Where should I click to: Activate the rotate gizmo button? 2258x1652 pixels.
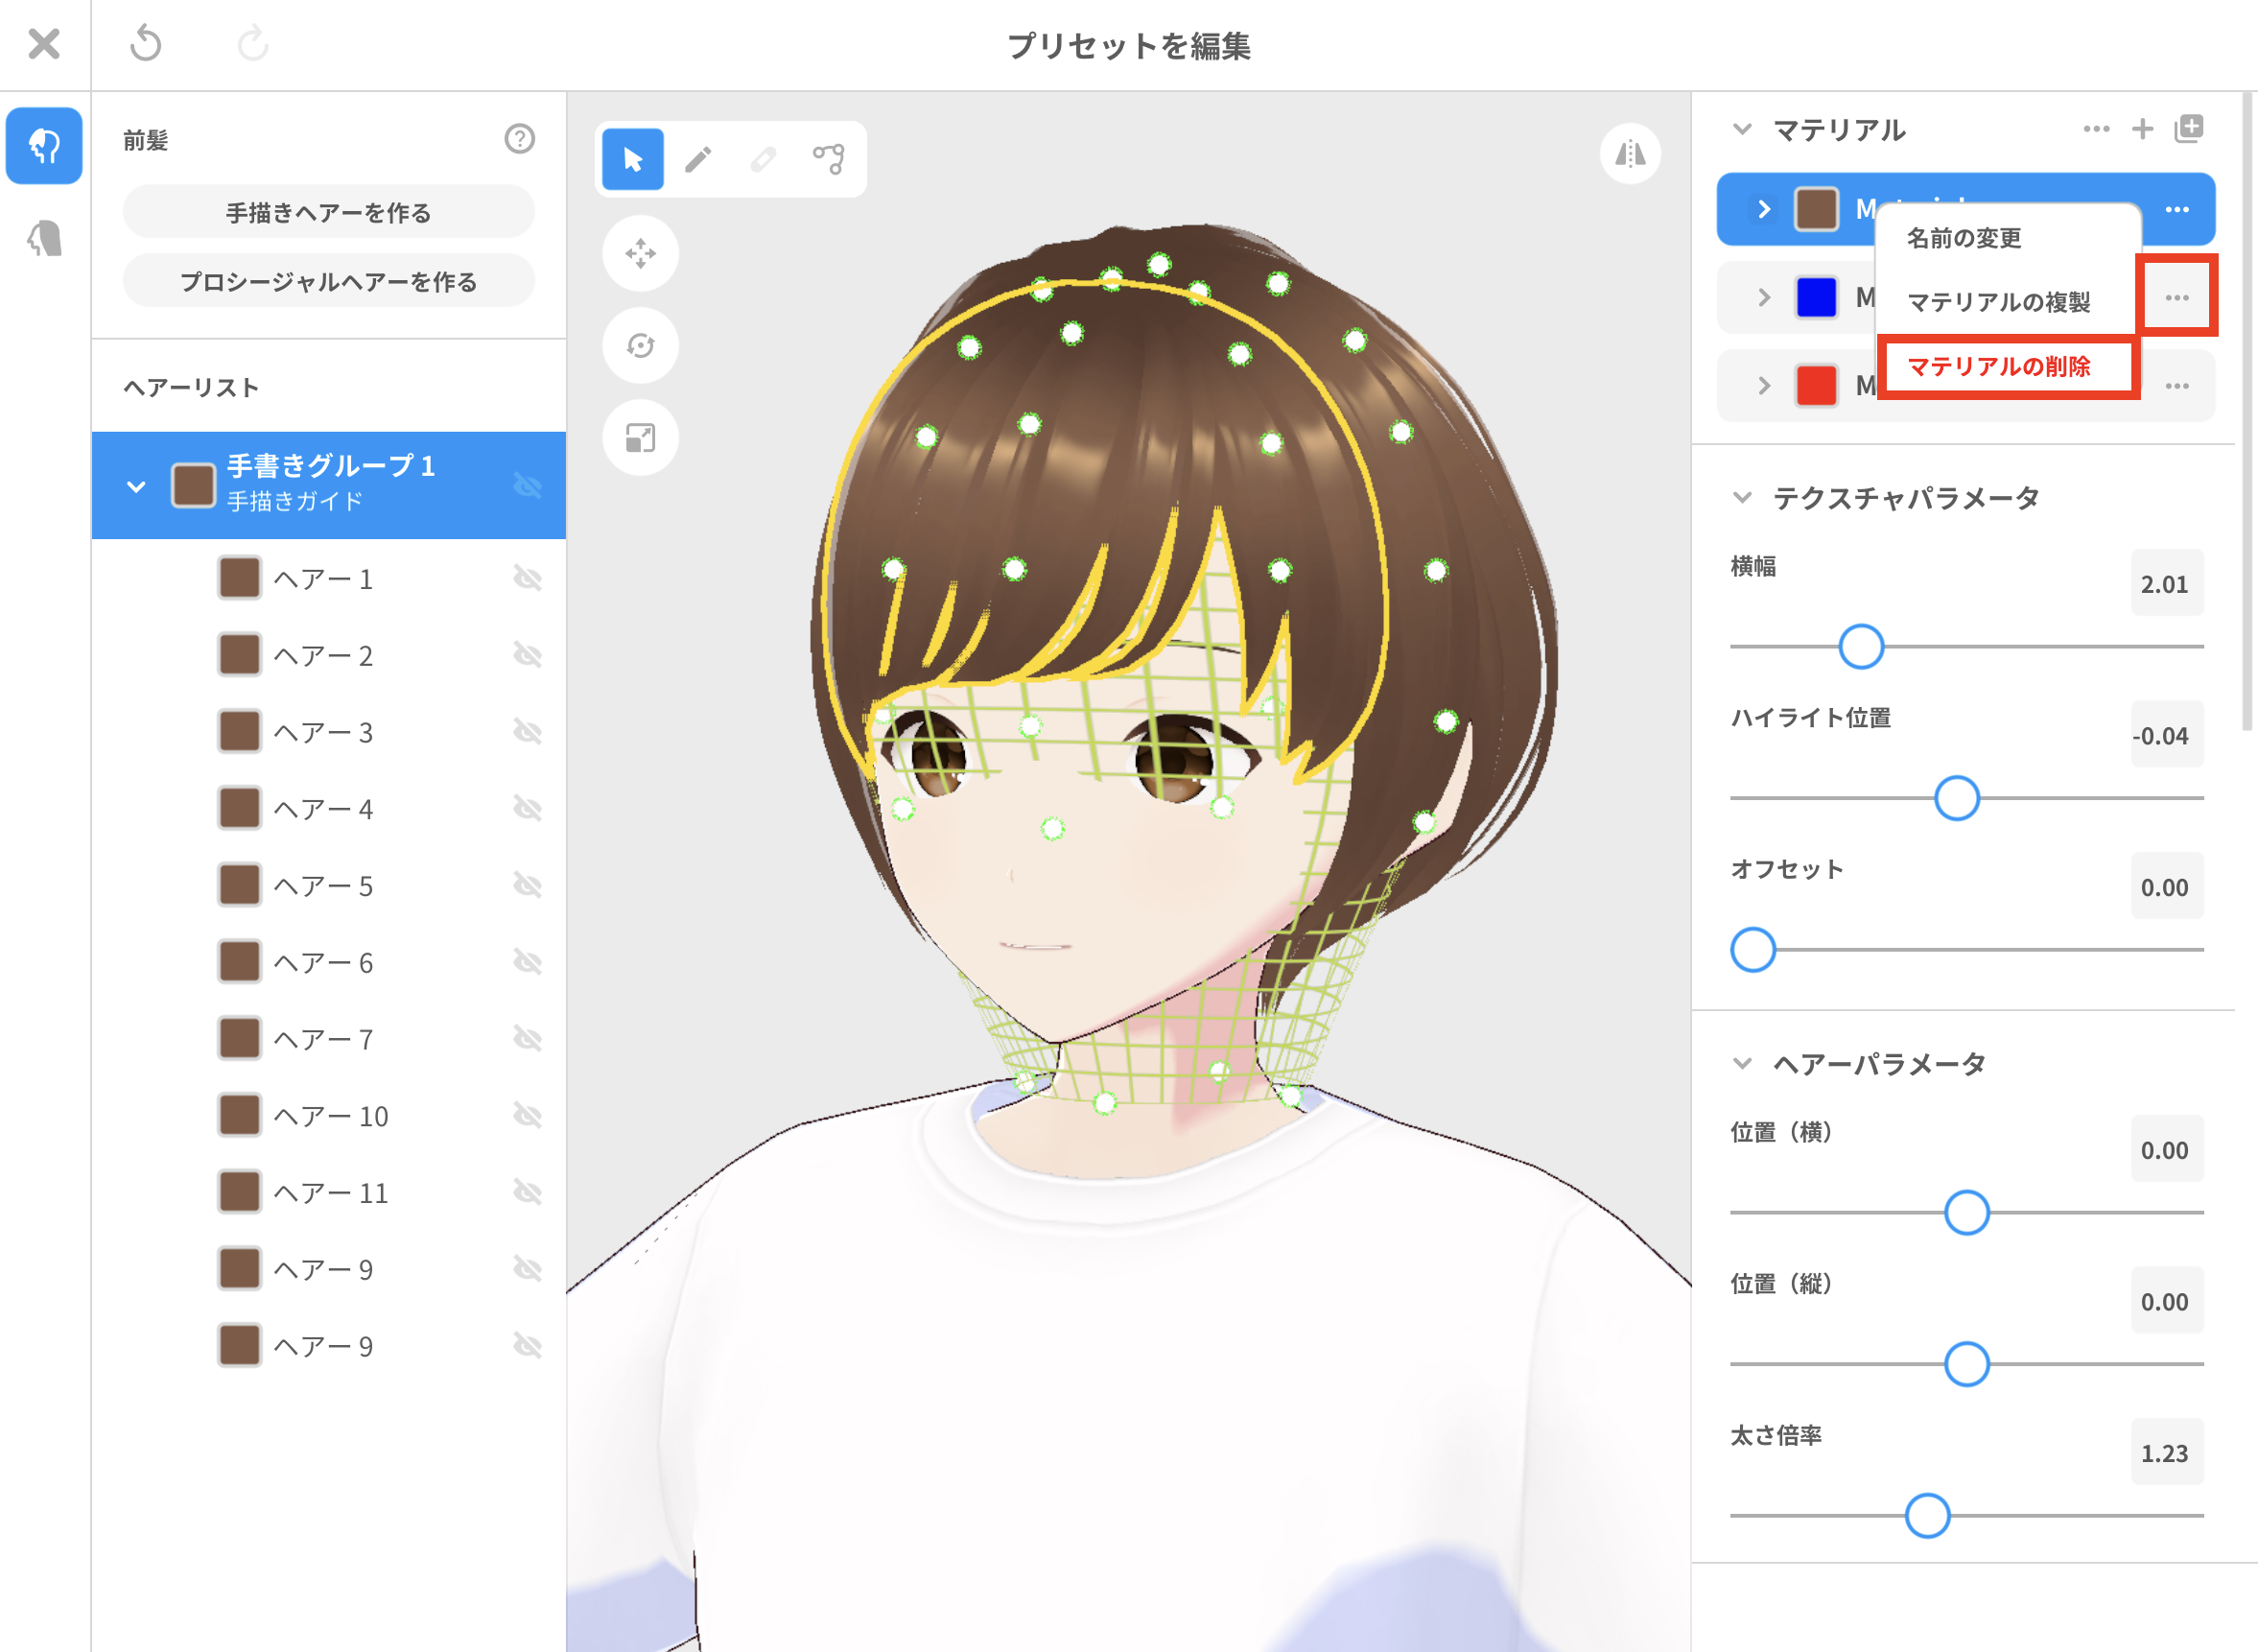click(641, 345)
